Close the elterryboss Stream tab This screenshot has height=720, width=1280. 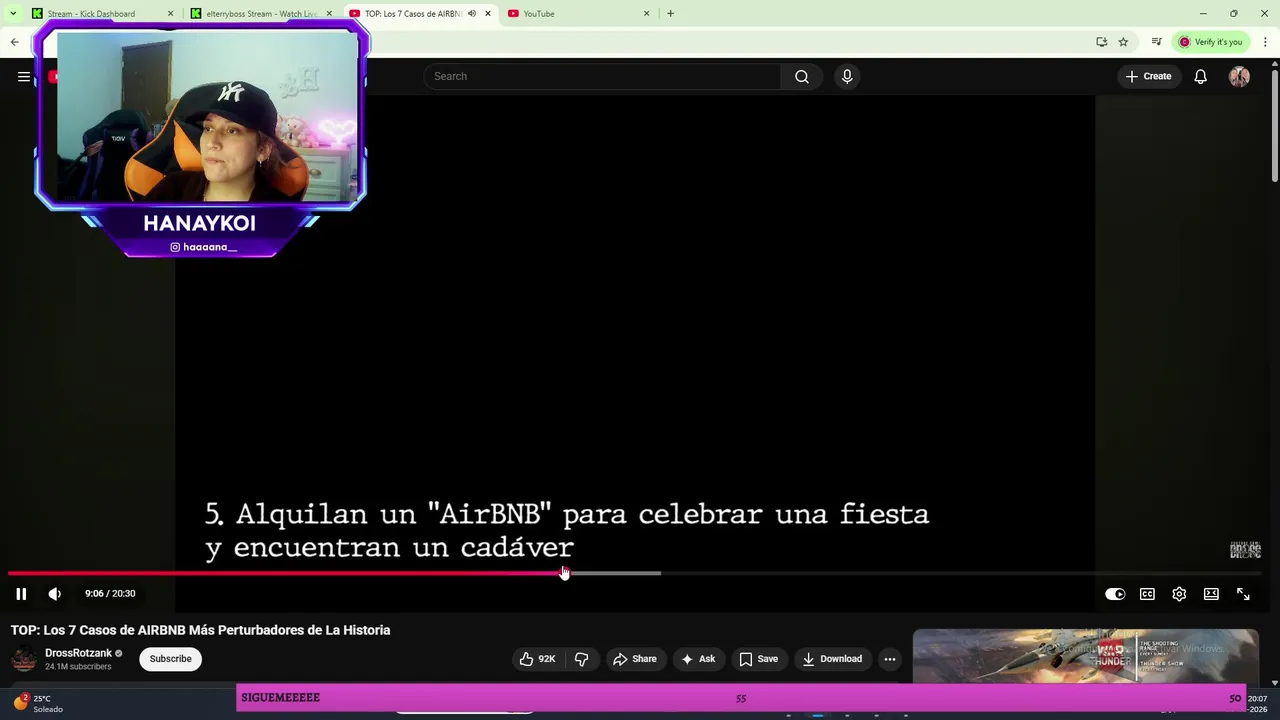[329, 14]
